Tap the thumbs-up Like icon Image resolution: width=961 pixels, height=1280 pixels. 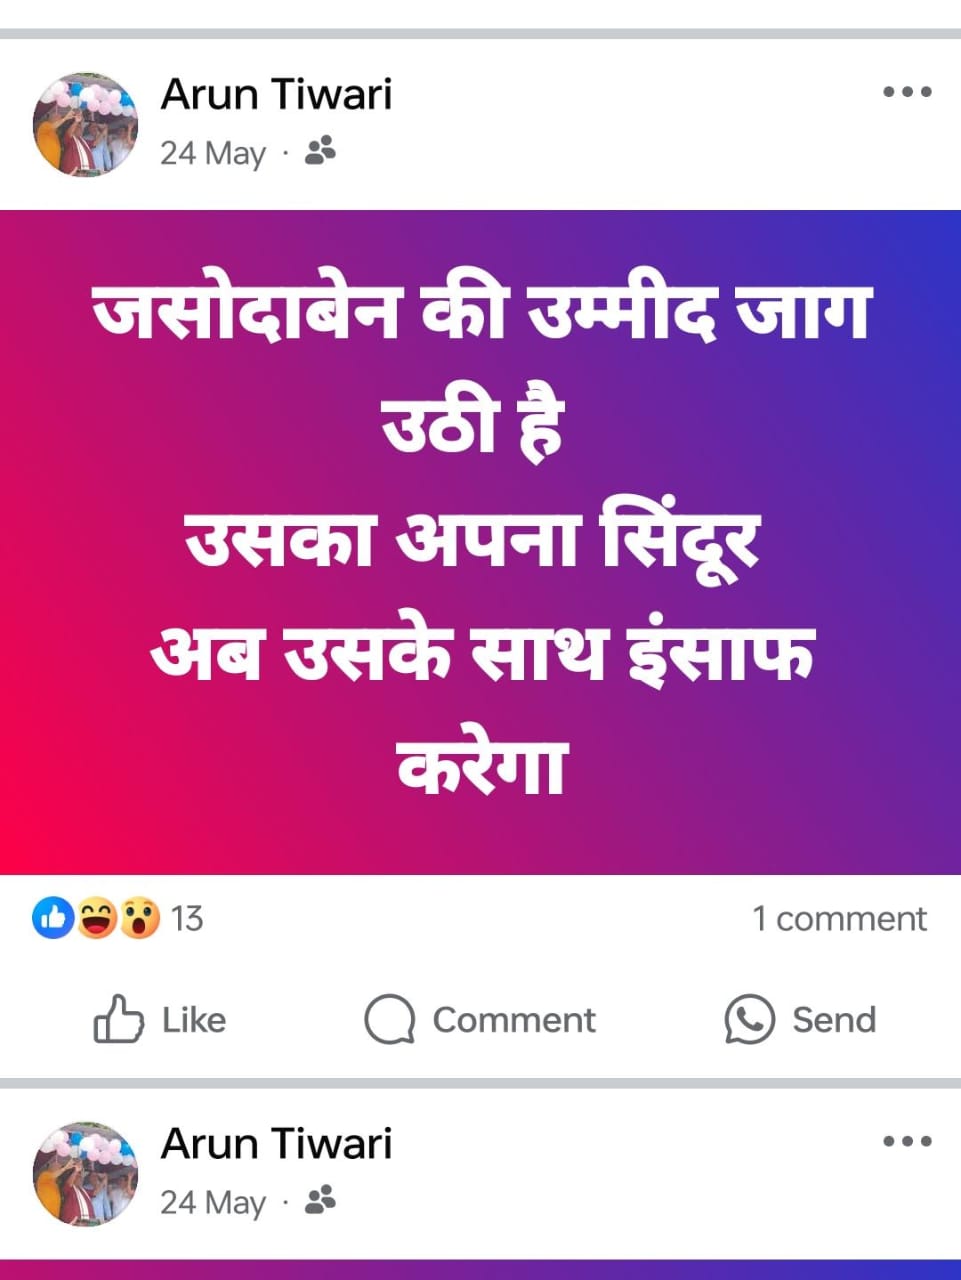(x=118, y=1019)
